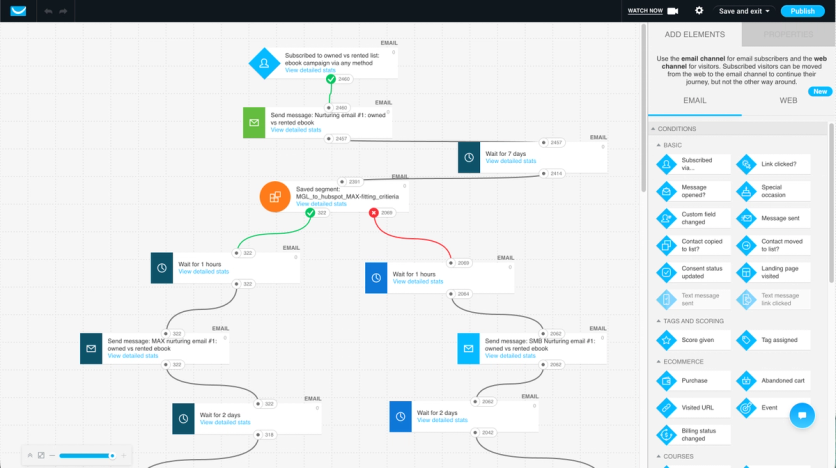Collapse the CONDITIONS section

pyautogui.click(x=653, y=129)
